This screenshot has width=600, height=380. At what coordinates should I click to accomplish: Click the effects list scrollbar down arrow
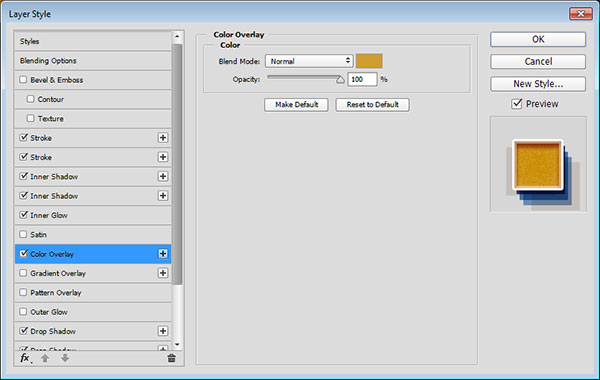pyautogui.click(x=177, y=345)
